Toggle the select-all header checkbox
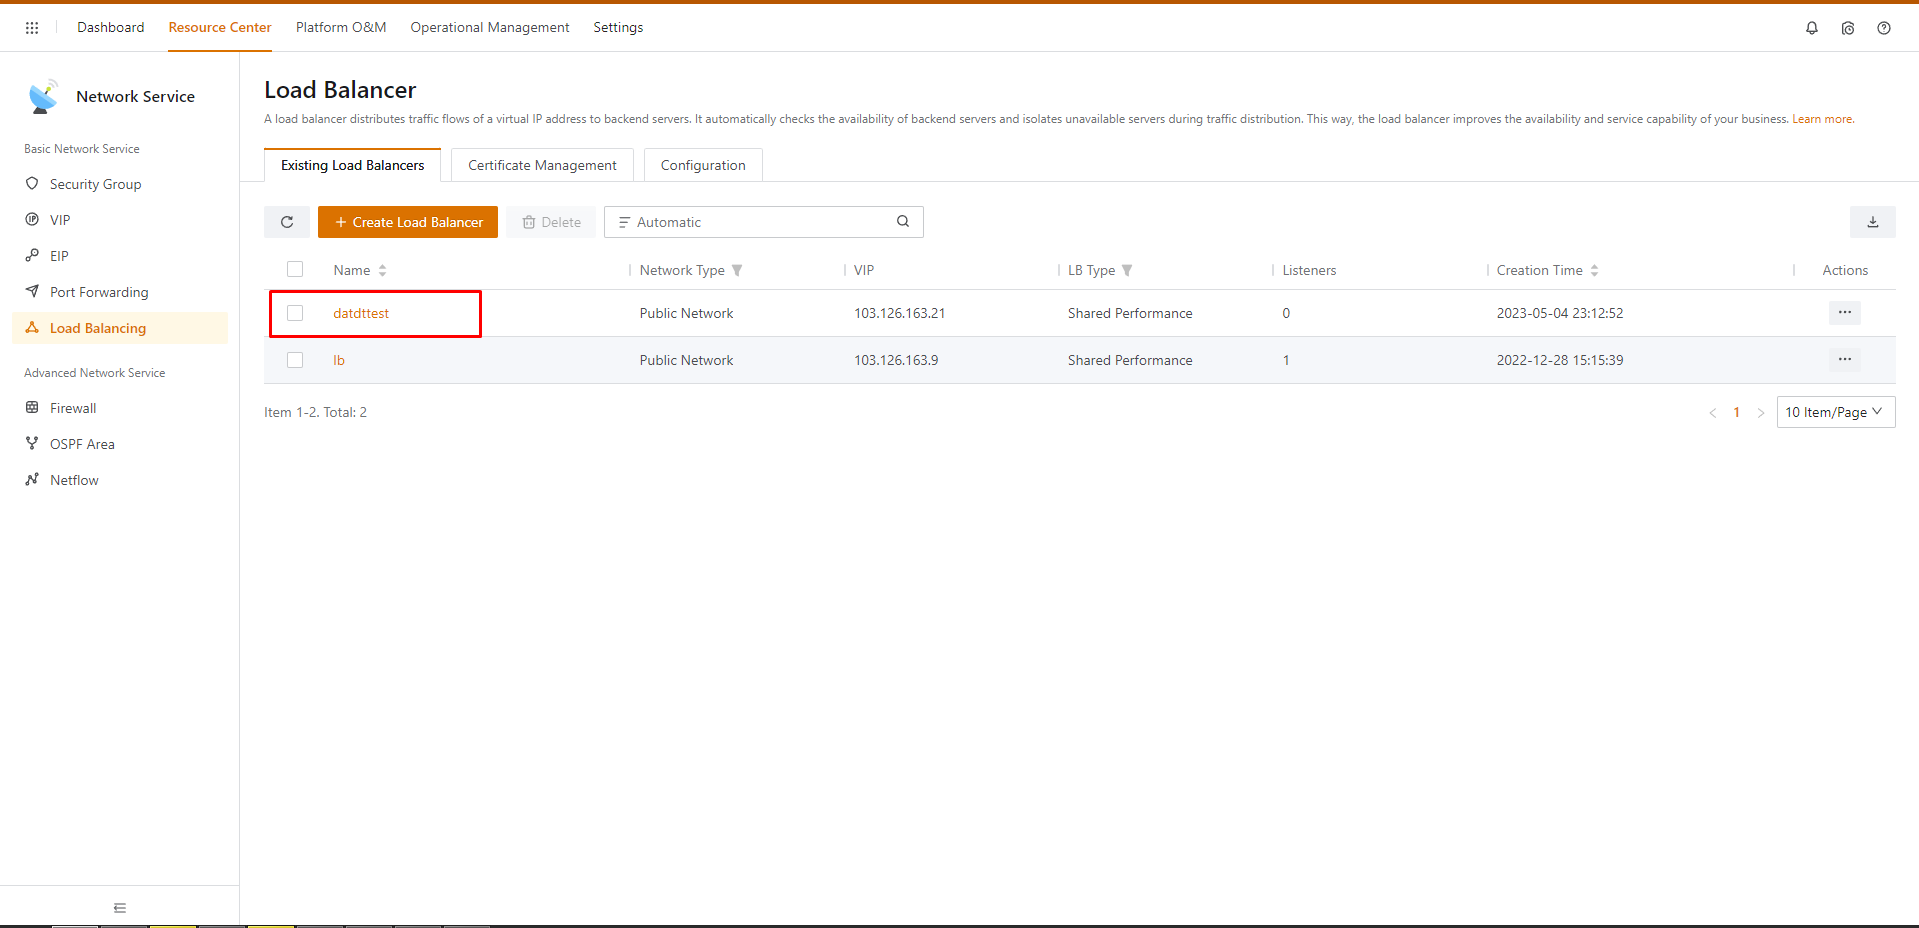Image resolution: width=1919 pixels, height=928 pixels. (x=295, y=269)
